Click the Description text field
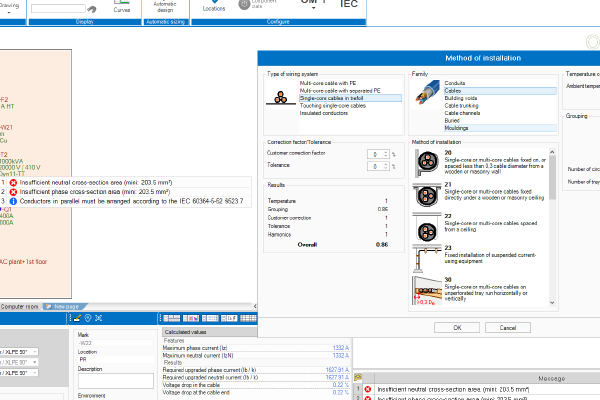600x400 pixels. point(115,380)
